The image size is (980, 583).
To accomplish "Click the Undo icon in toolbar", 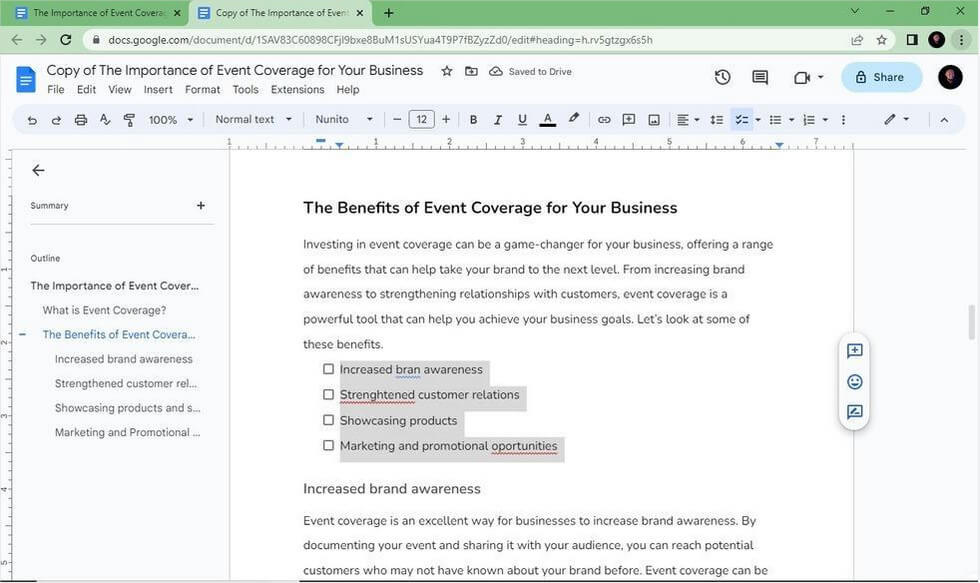I will click(32, 119).
